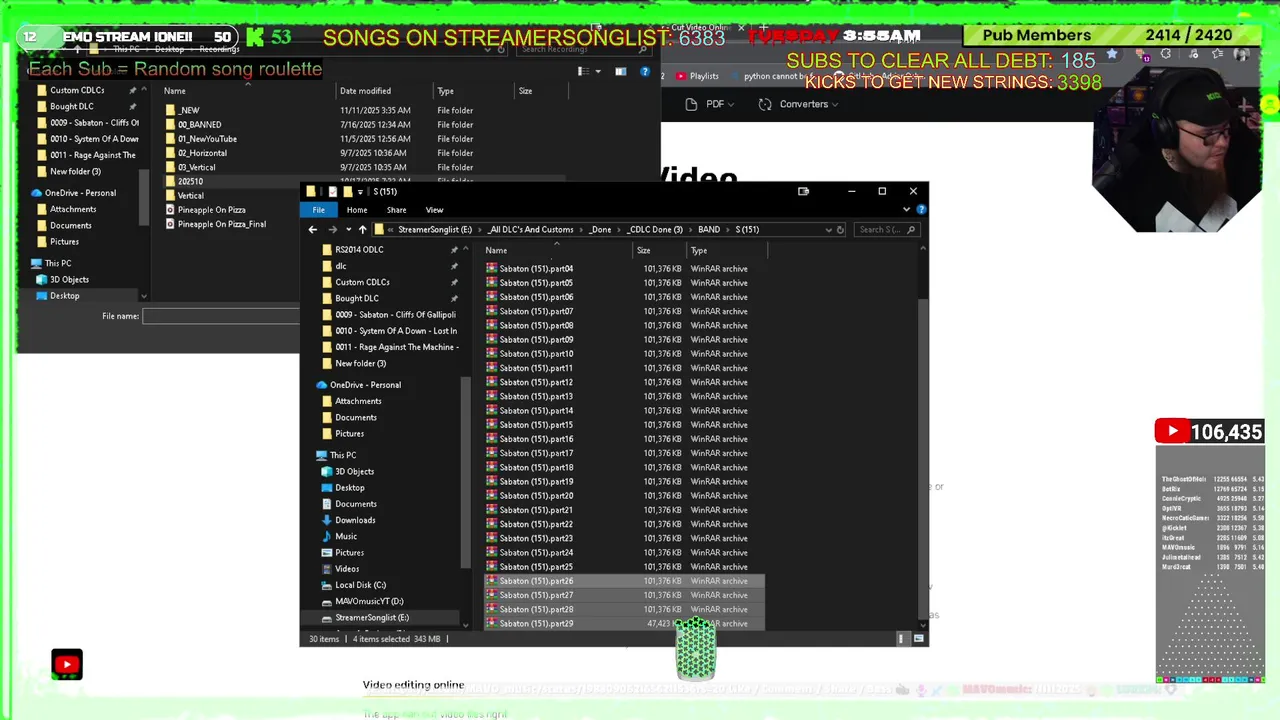The image size is (1280, 720).
Task: Switch to large icons view in status bar
Action: [918, 638]
